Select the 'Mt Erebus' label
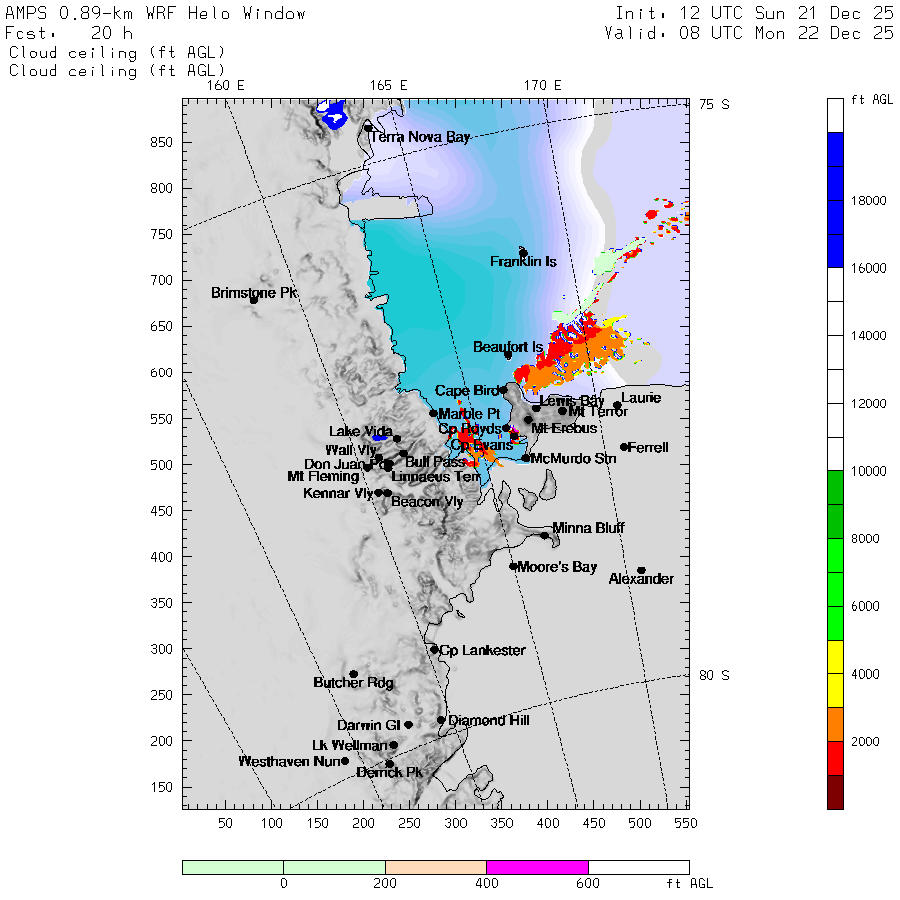Screen dimensions: 900x900 click(564, 428)
